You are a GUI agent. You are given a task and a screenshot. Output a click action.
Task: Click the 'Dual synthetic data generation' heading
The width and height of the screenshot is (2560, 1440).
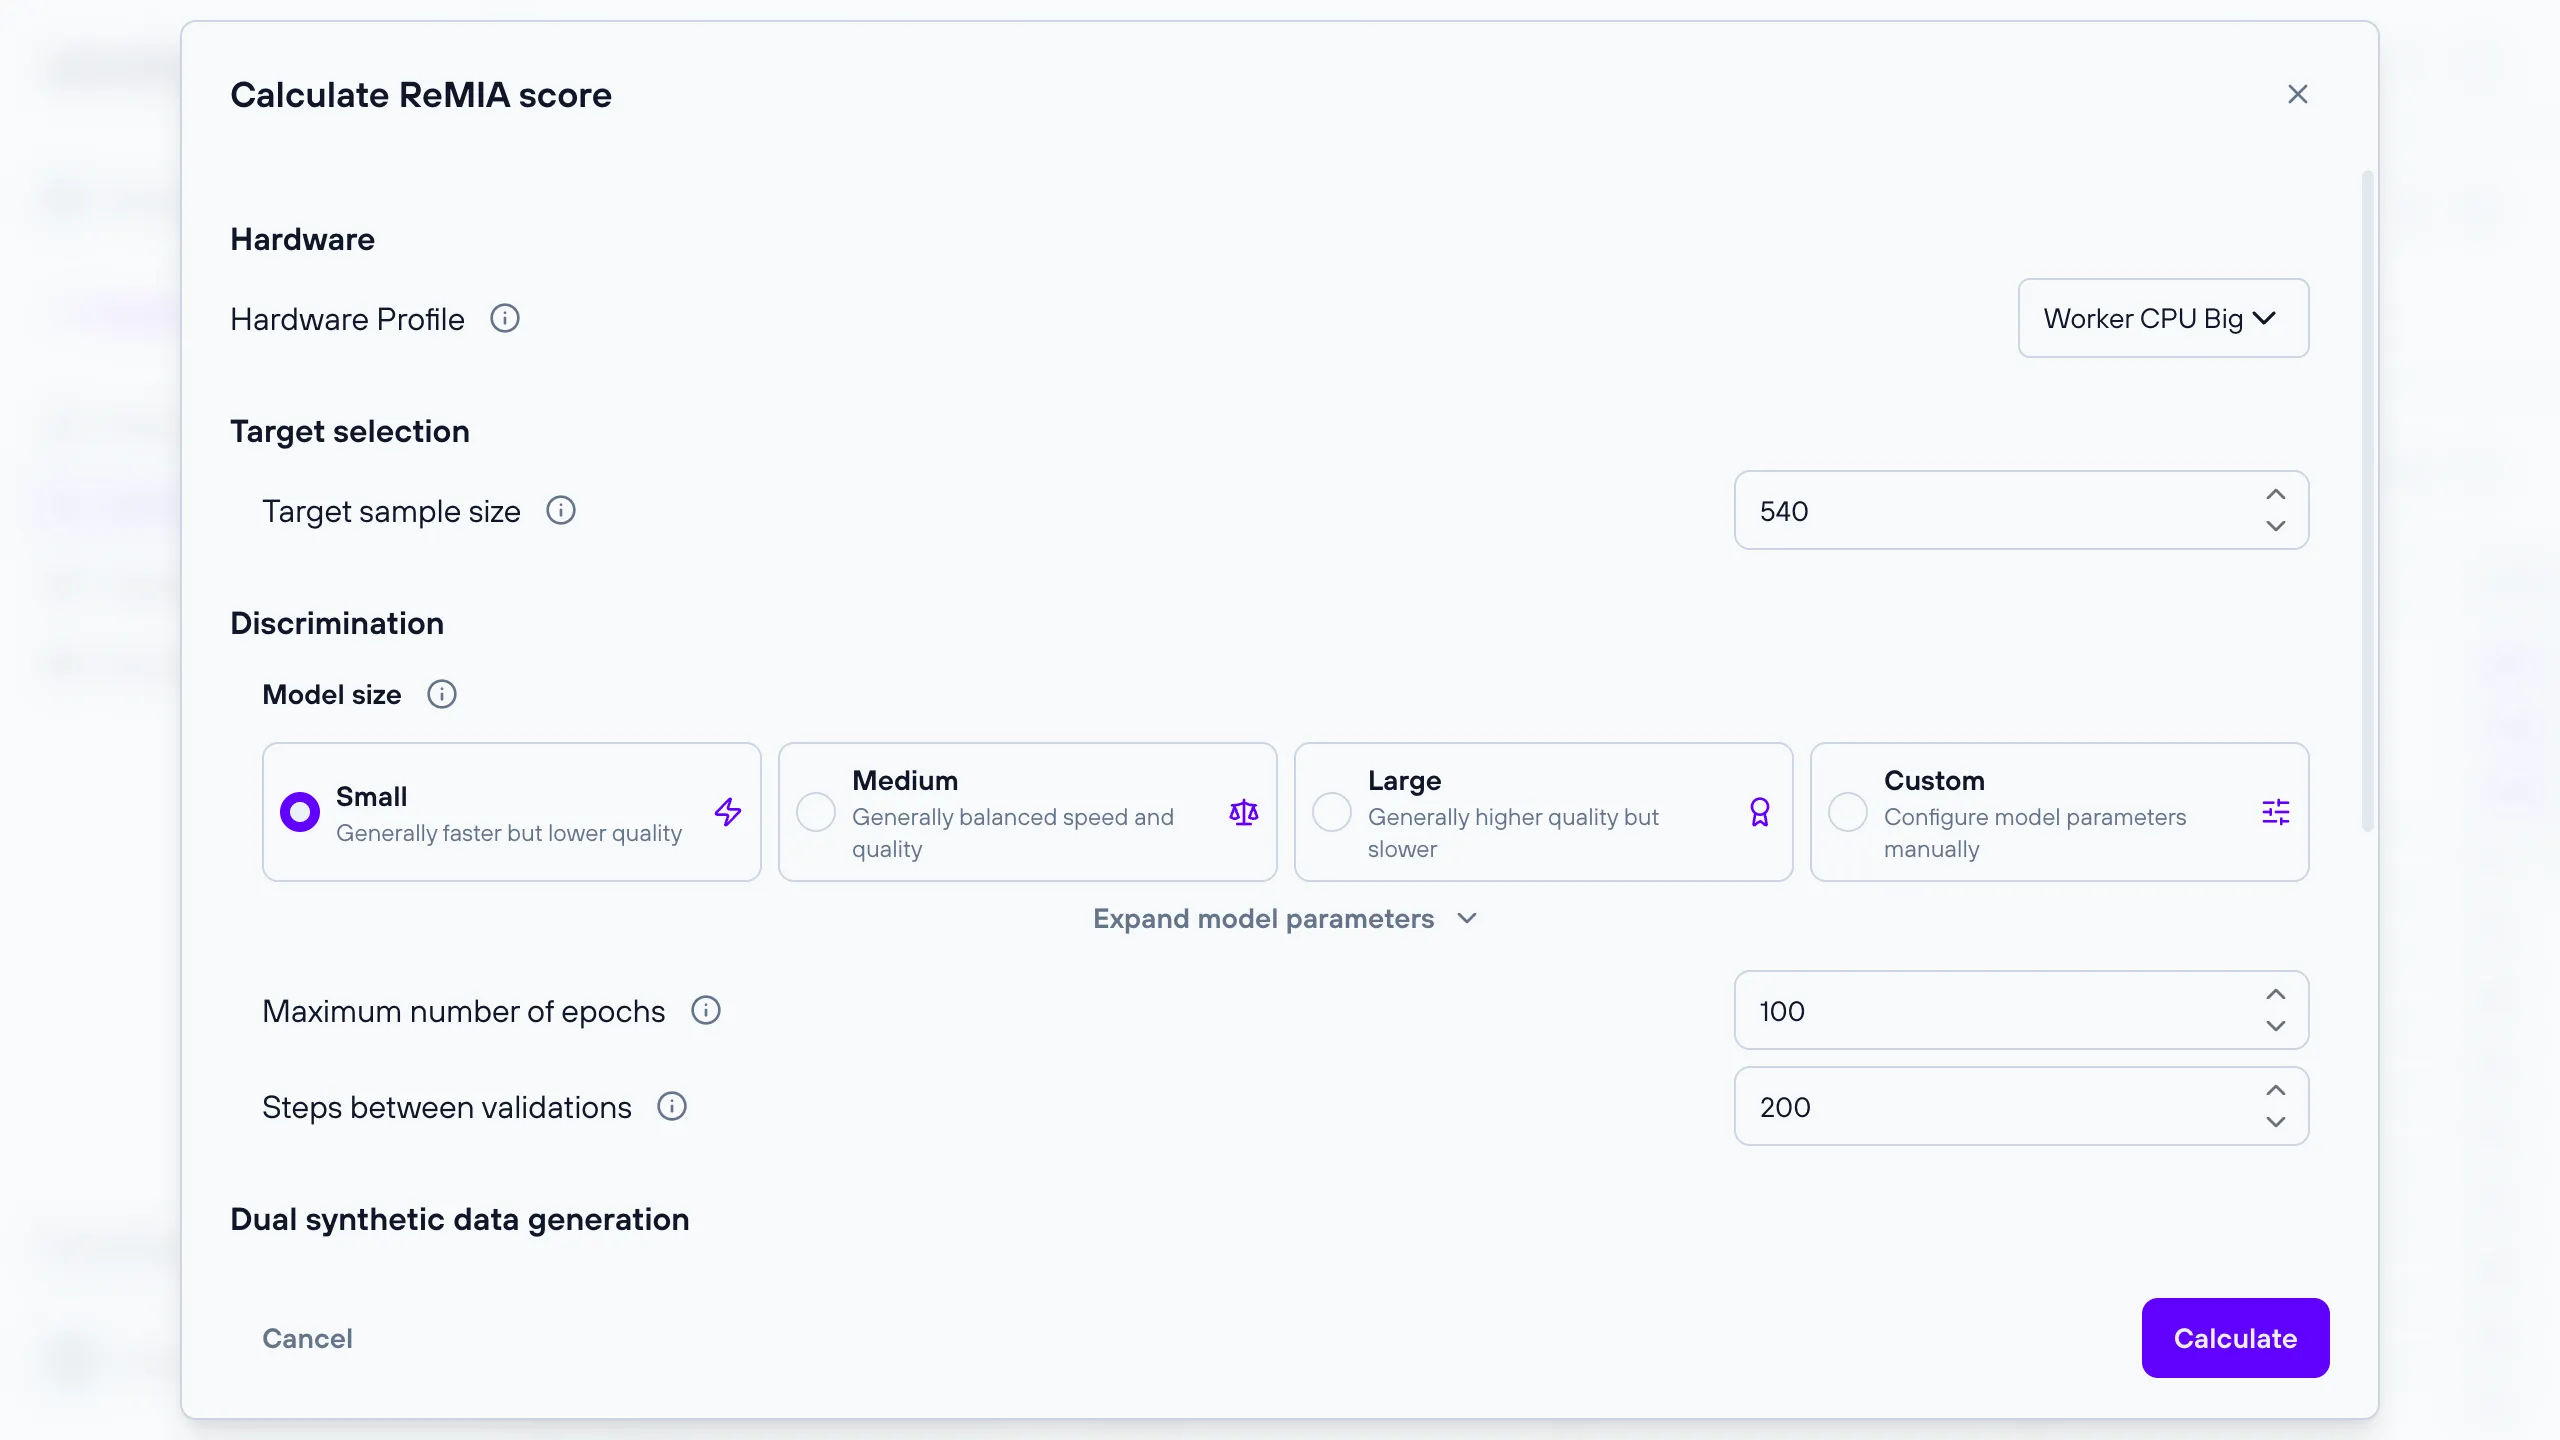tap(460, 1219)
